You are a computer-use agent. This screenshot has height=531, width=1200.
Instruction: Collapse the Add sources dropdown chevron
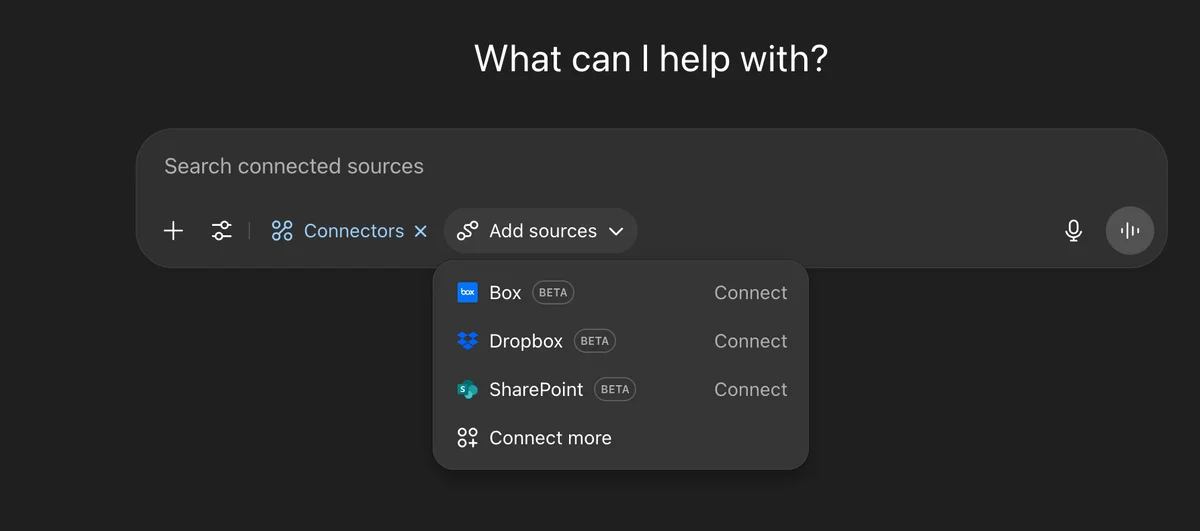click(x=616, y=231)
